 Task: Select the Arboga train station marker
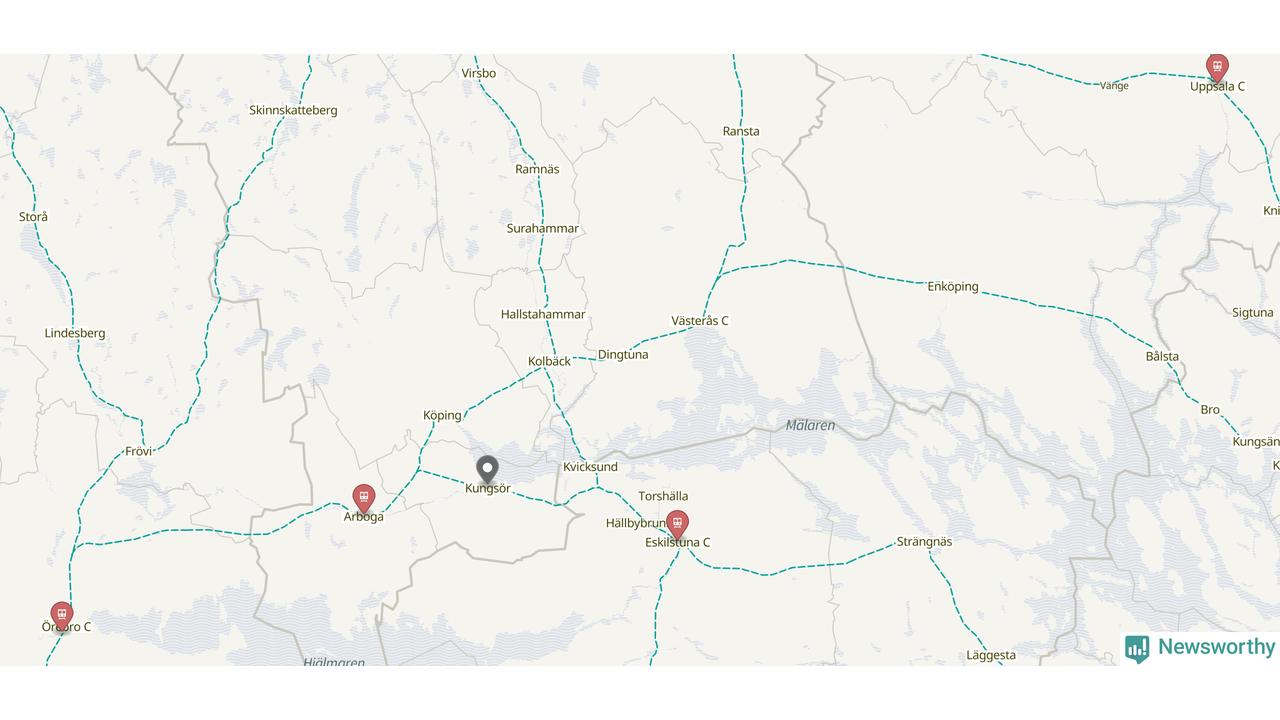pos(363,498)
